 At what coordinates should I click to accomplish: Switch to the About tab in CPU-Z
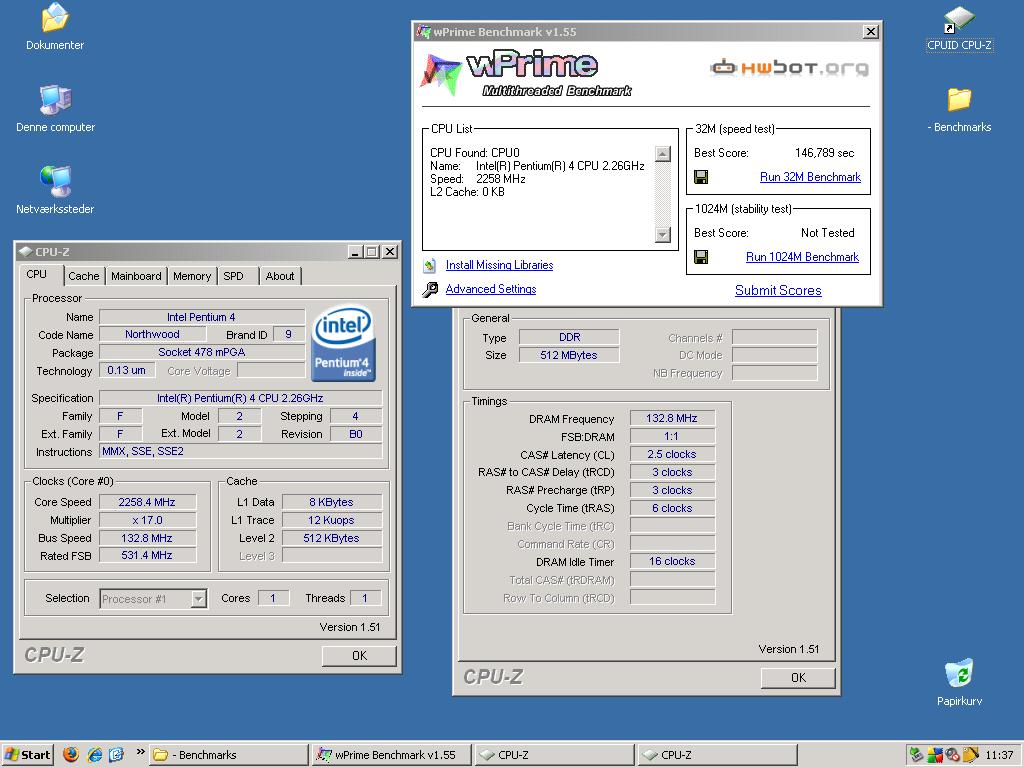pos(280,276)
